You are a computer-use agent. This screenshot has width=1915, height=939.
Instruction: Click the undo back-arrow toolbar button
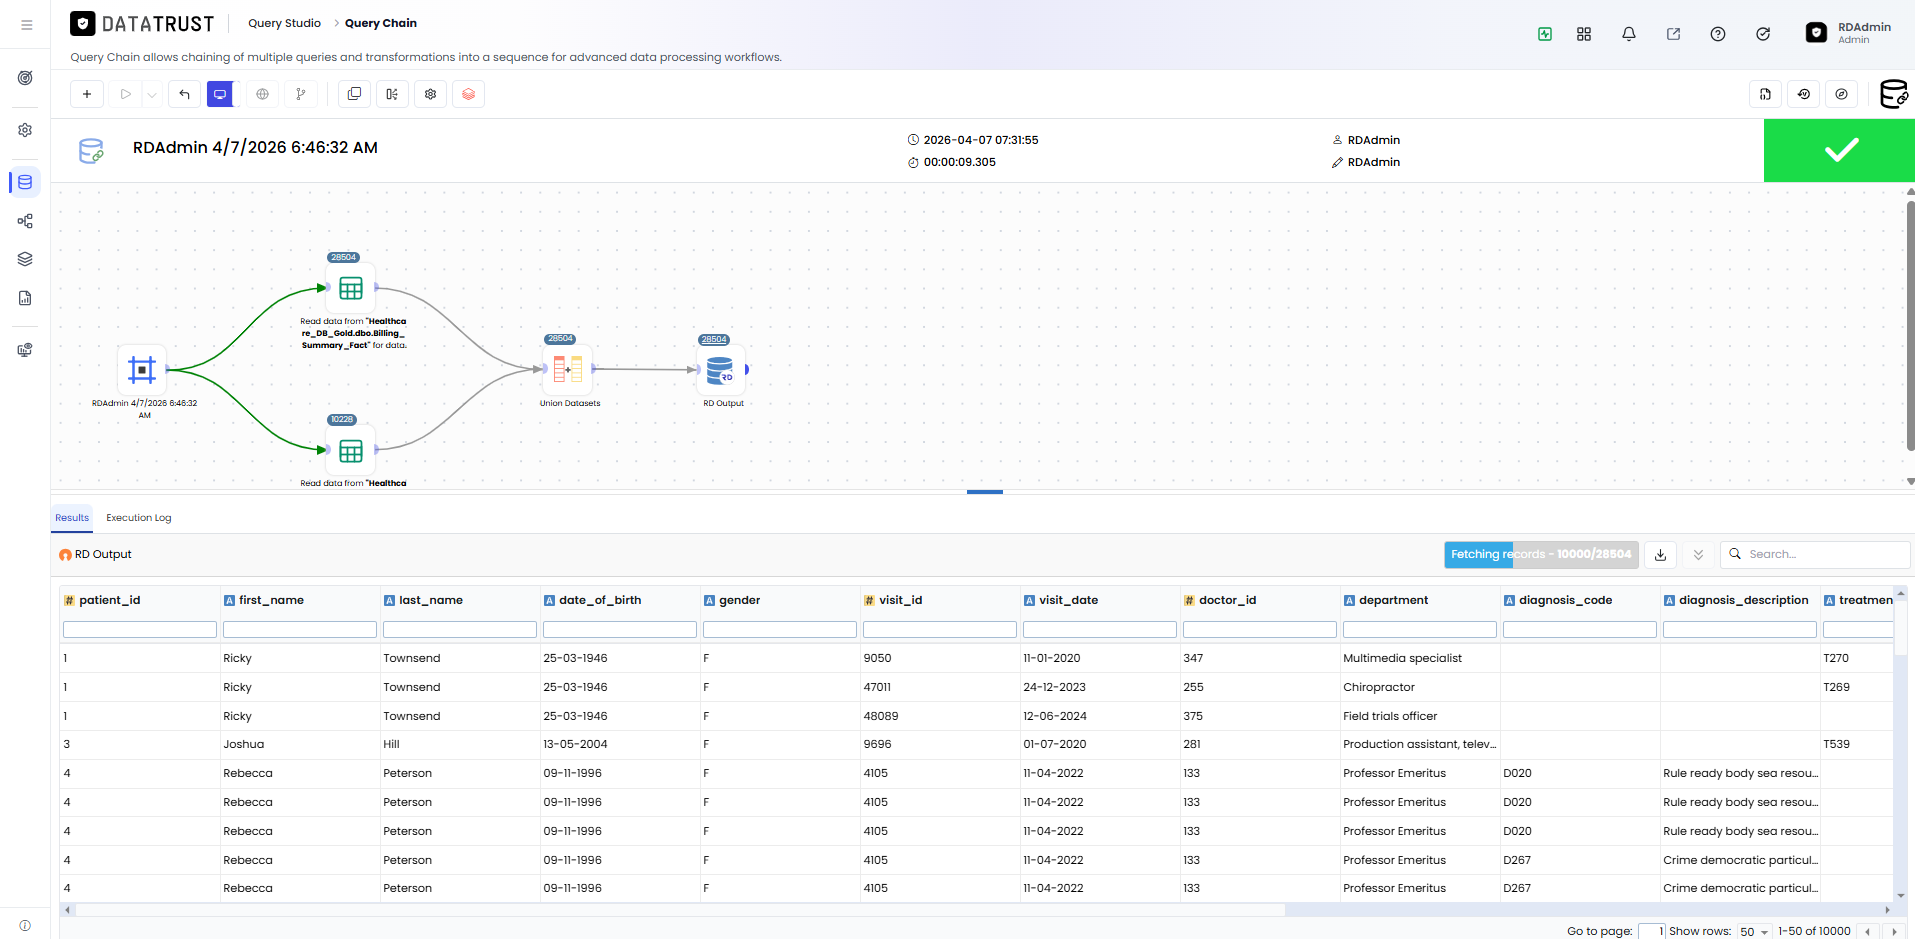coord(184,94)
